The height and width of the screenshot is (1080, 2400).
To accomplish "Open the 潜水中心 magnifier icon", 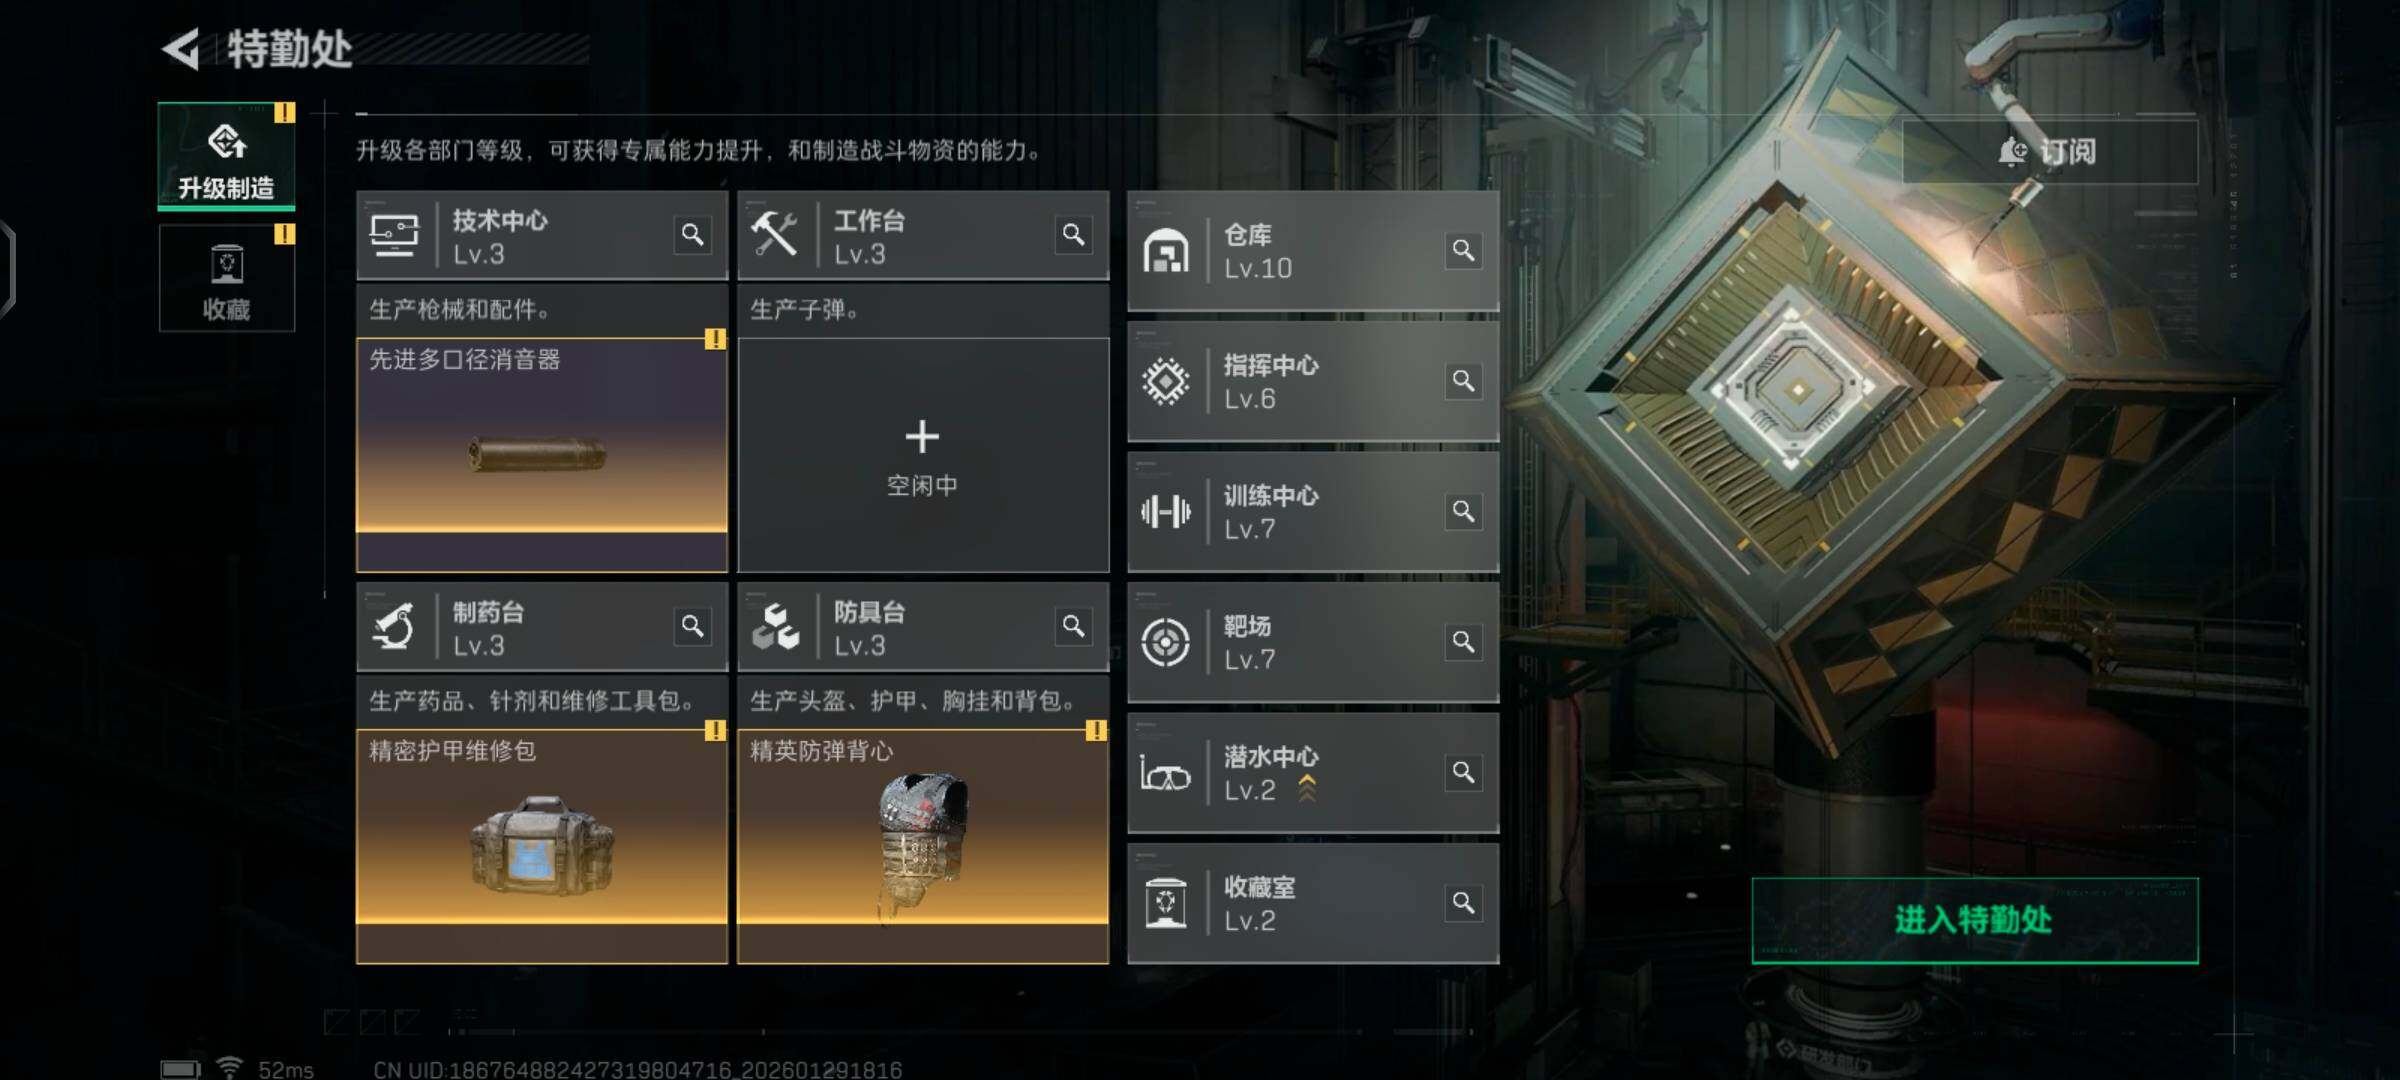I will click(1463, 773).
